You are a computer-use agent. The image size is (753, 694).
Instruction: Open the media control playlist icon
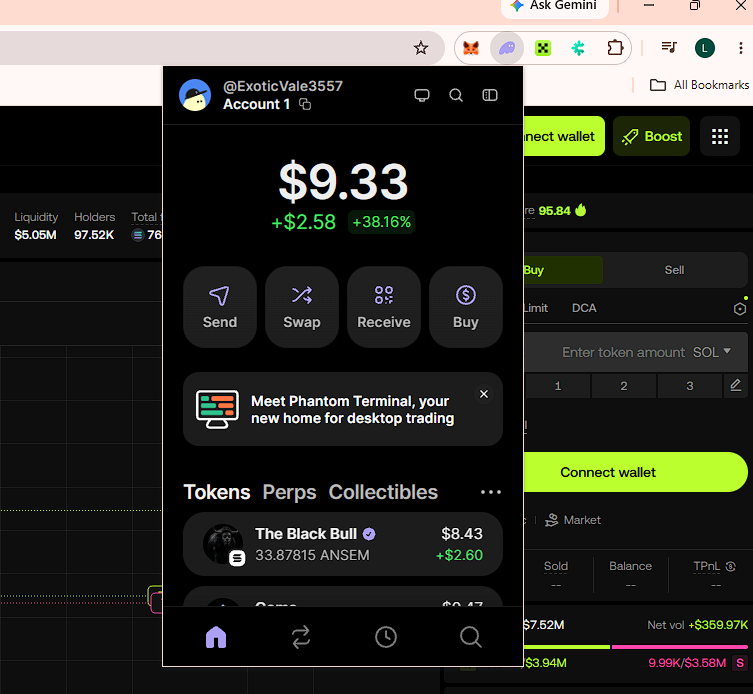(x=669, y=48)
